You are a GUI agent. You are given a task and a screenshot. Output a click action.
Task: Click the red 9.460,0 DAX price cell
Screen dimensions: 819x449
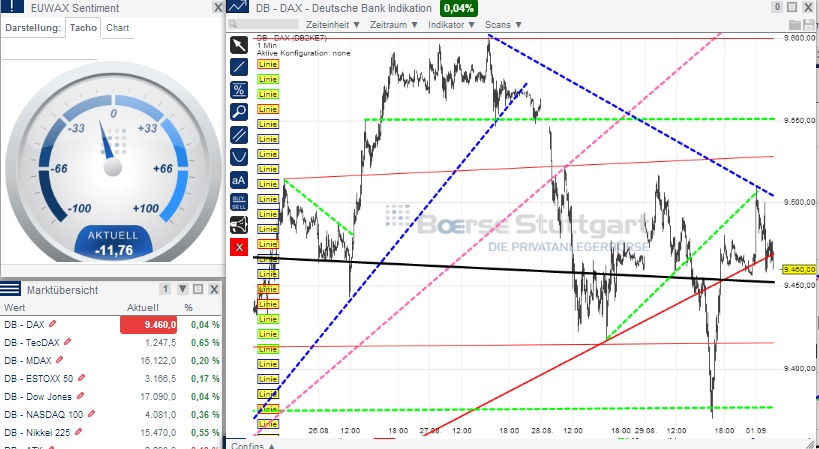click(x=148, y=325)
